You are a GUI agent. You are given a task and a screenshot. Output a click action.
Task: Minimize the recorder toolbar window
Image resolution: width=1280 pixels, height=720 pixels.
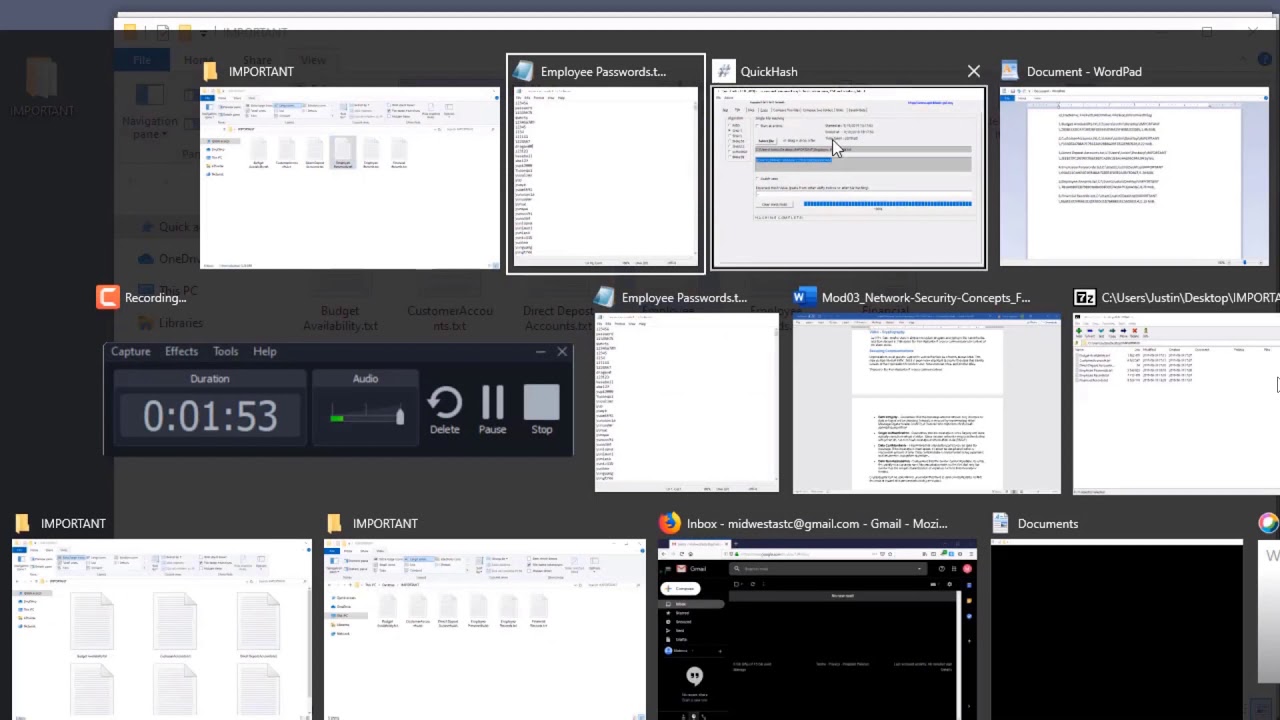tap(540, 352)
